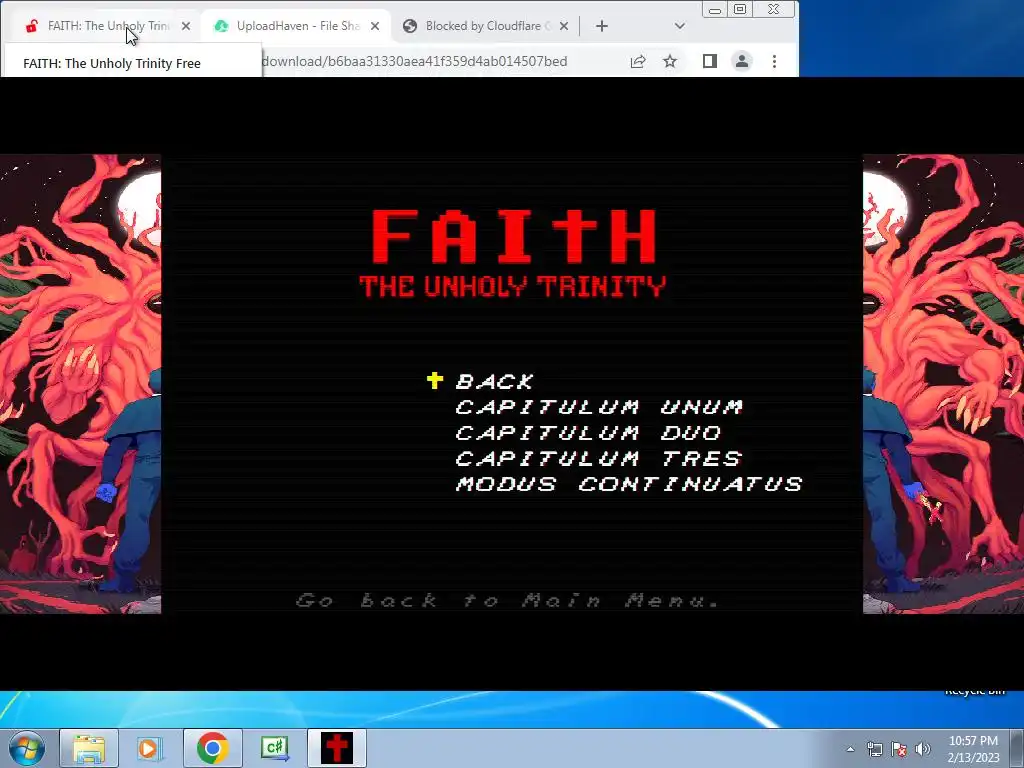The width and height of the screenshot is (1024, 768).
Task: Select CAPITULUM UNUM chapter
Action: coord(599,407)
